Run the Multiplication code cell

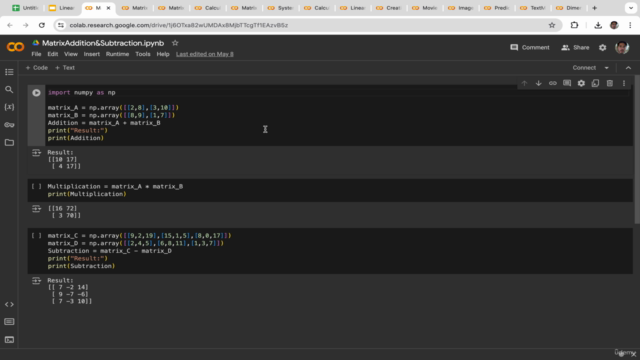[x=36, y=187]
